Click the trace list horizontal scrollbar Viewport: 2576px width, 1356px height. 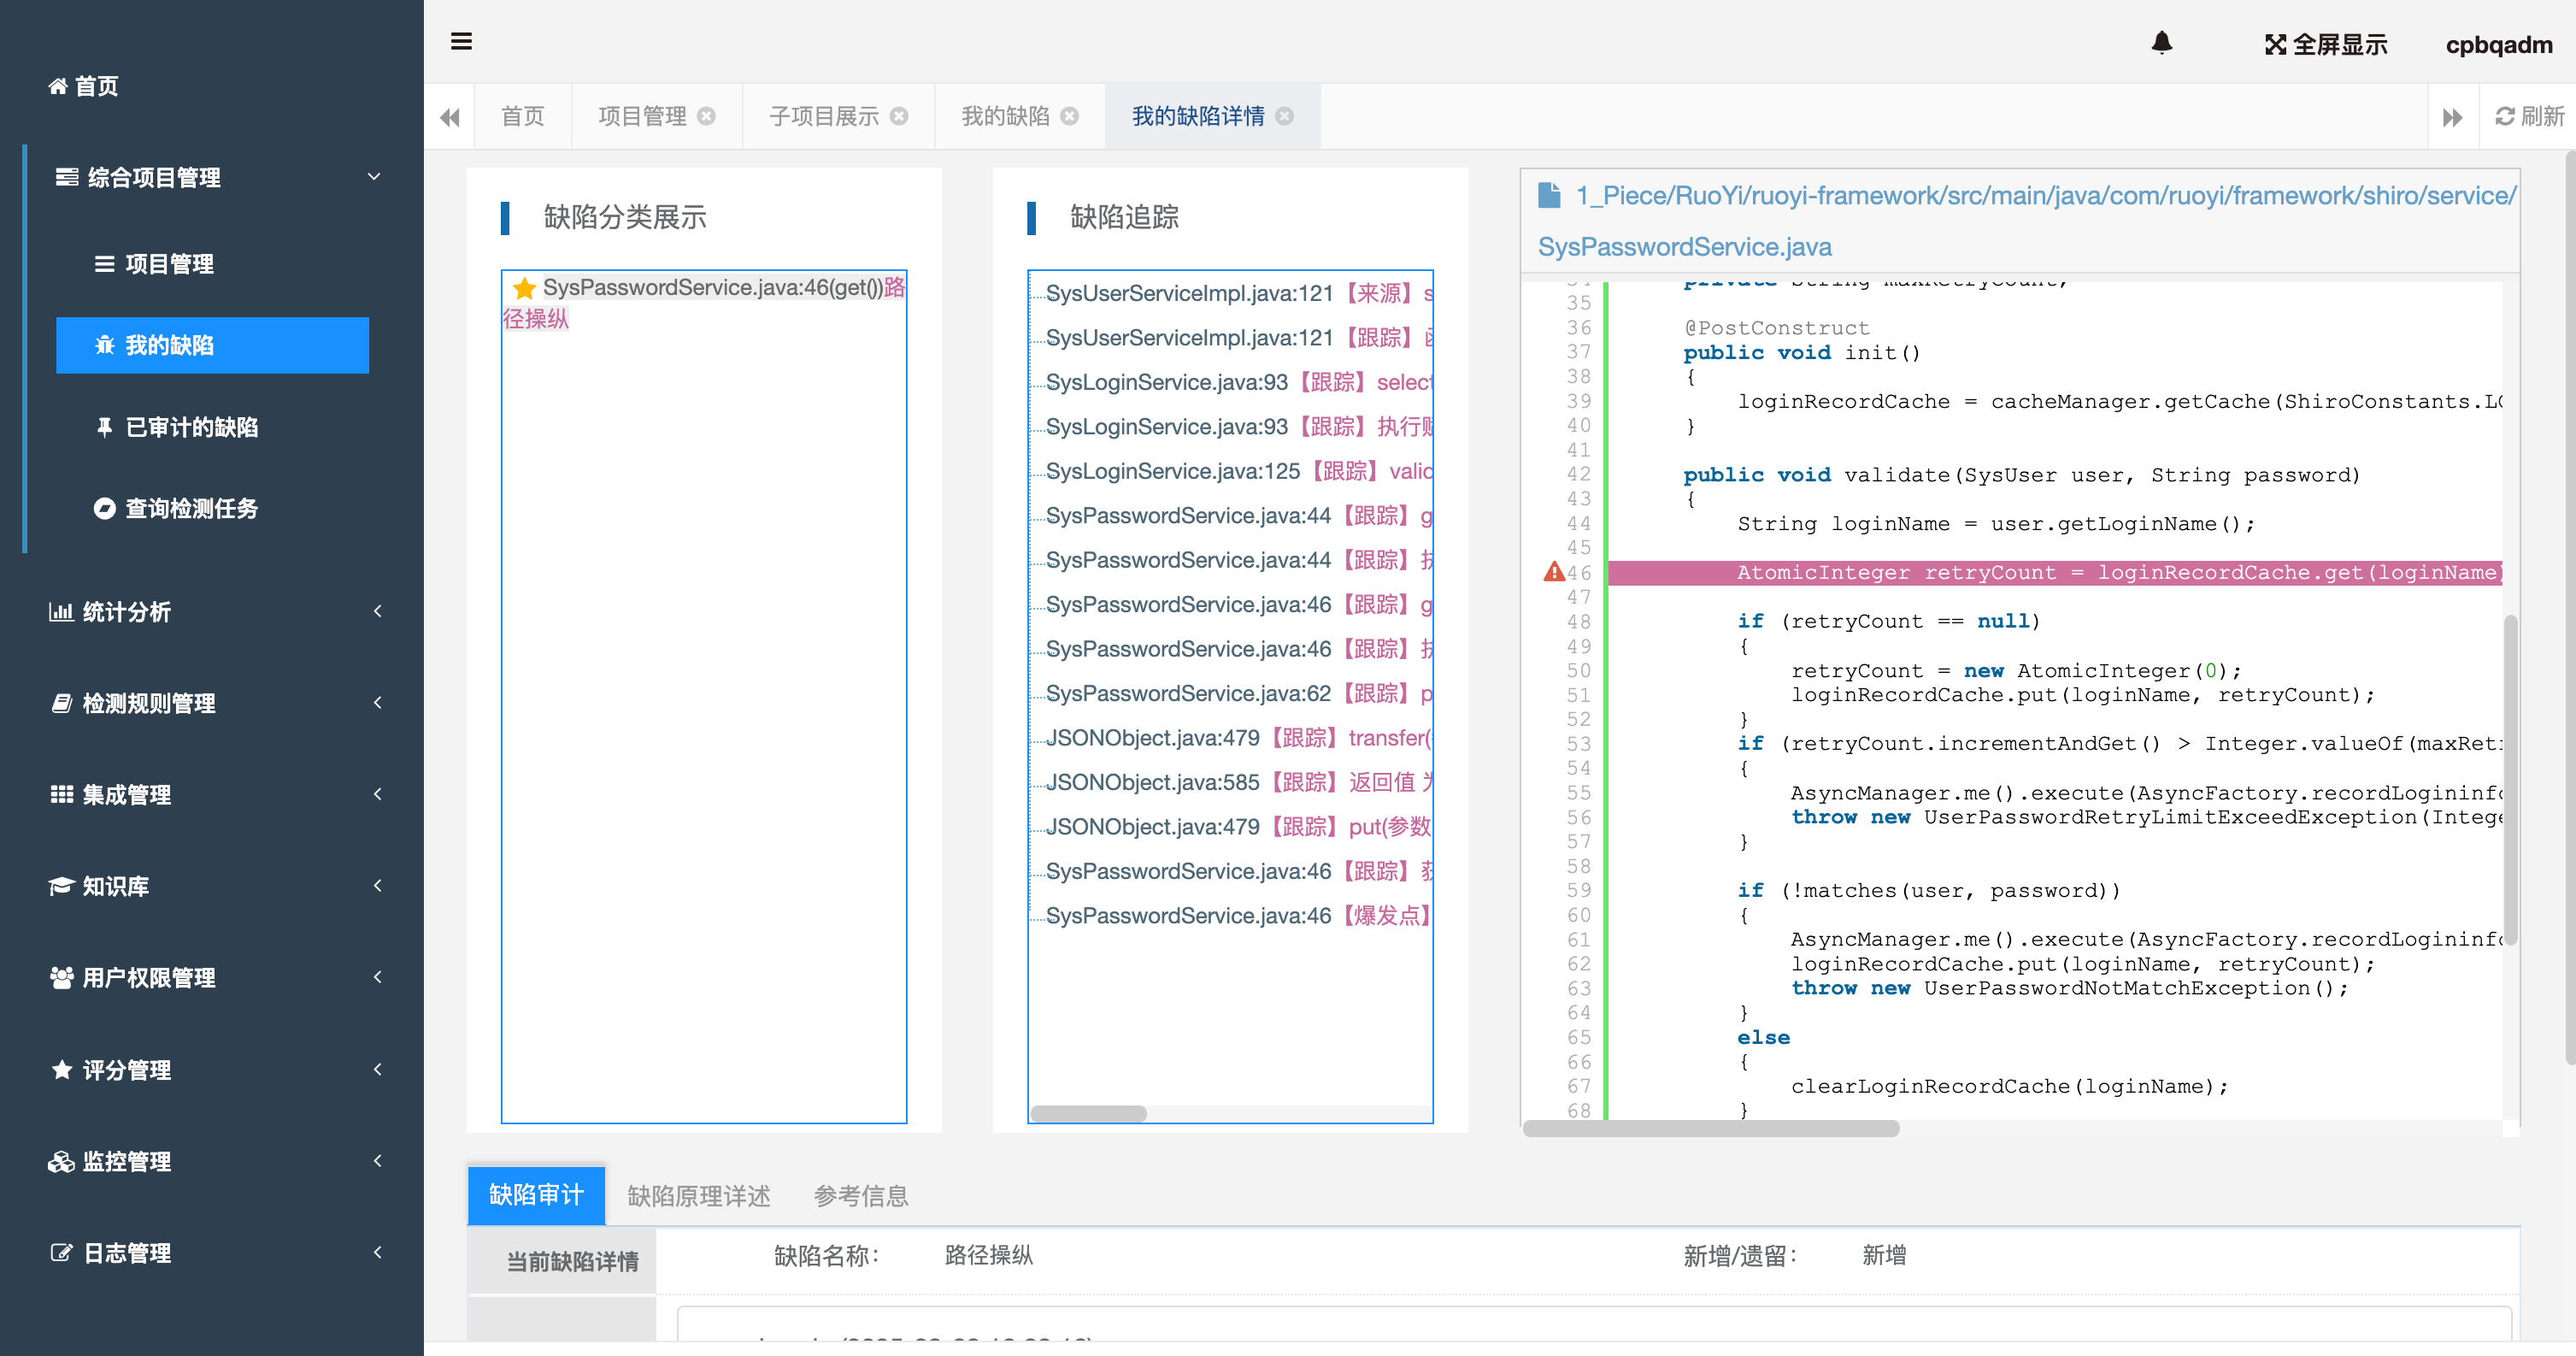(1088, 1114)
